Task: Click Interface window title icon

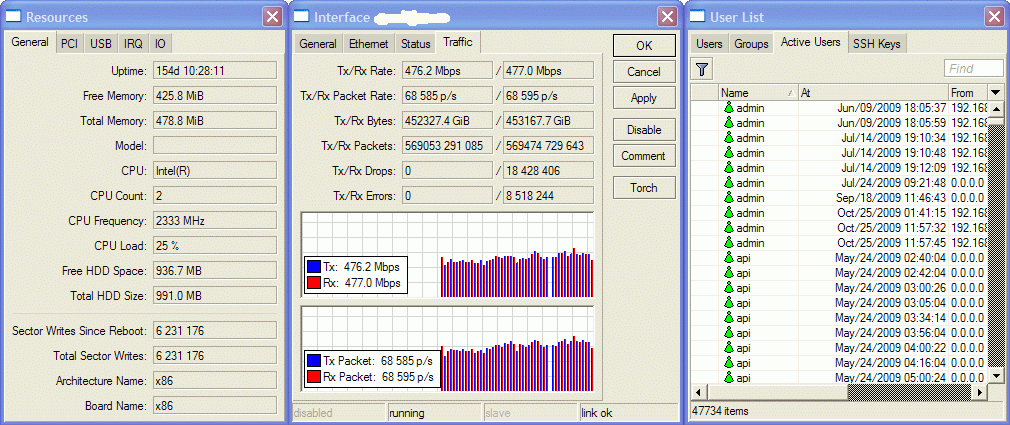Action: pyautogui.click(x=303, y=17)
